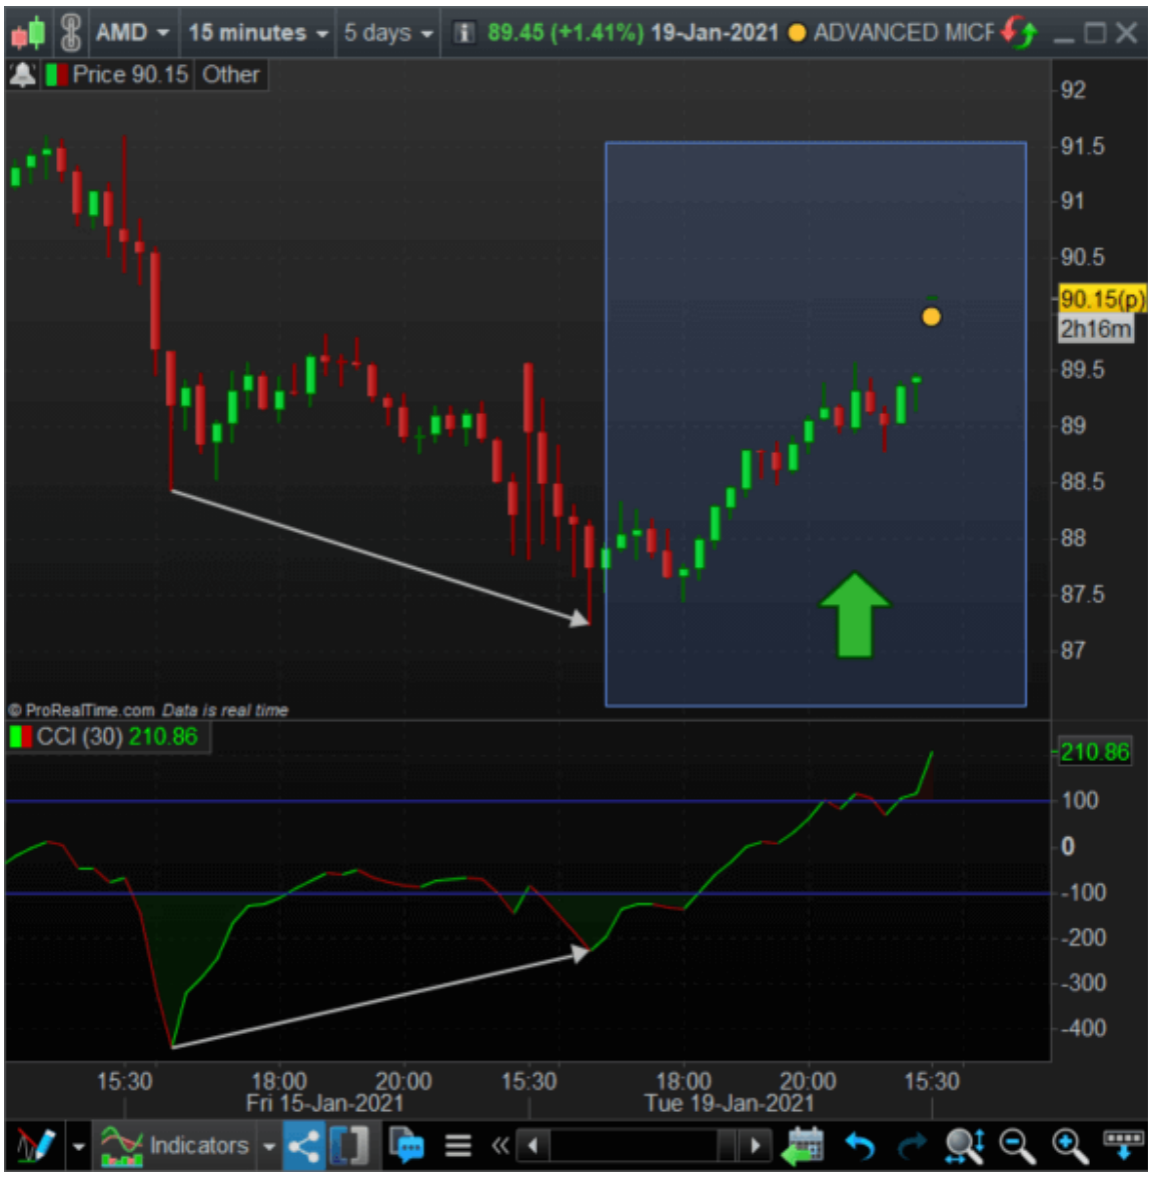This screenshot has height=1178, width=1152.
Task: Open the hamburger list menu
Action: click(458, 1145)
